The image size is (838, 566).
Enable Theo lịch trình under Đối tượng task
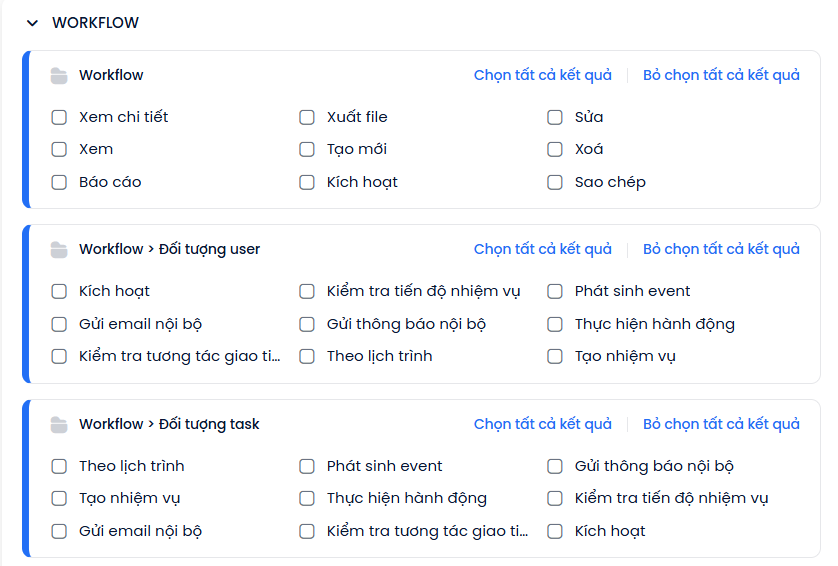coord(60,467)
